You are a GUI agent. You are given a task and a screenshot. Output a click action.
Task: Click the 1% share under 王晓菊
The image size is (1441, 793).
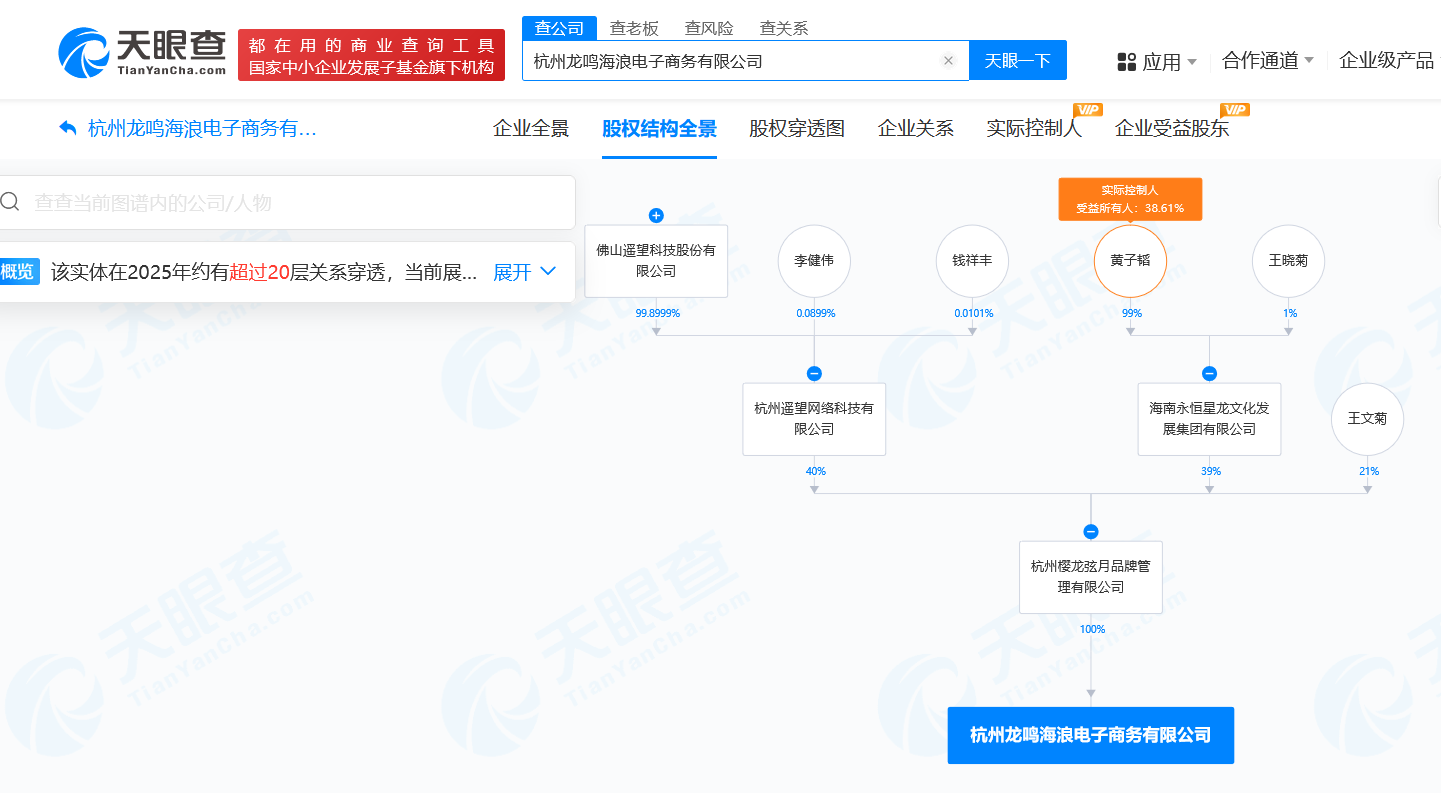(x=1290, y=313)
